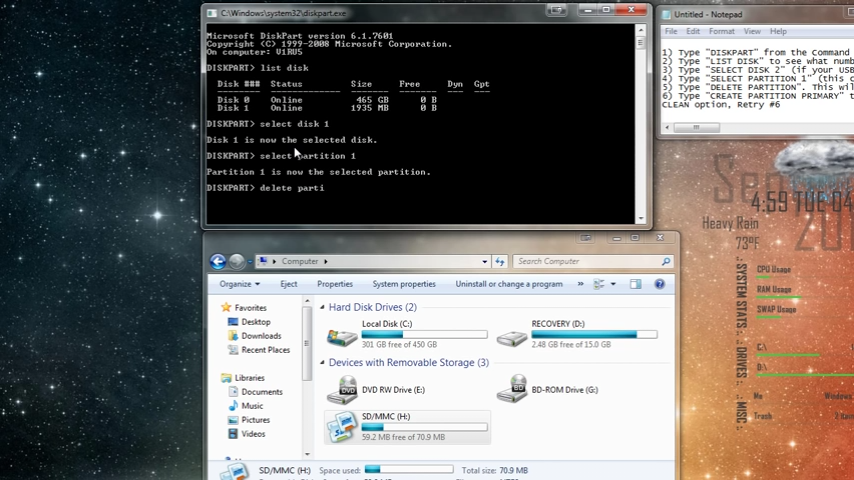The height and width of the screenshot is (480, 854).
Task: Select the RECOVERY (D:) drive icon
Action: (512, 335)
